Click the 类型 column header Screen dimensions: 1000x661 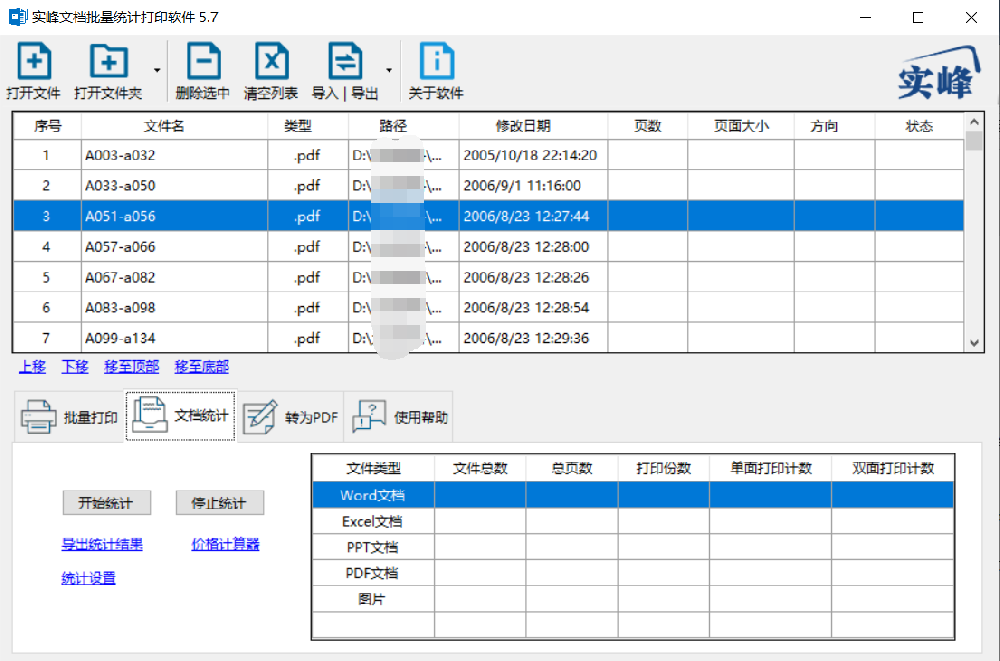pyautogui.click(x=308, y=126)
